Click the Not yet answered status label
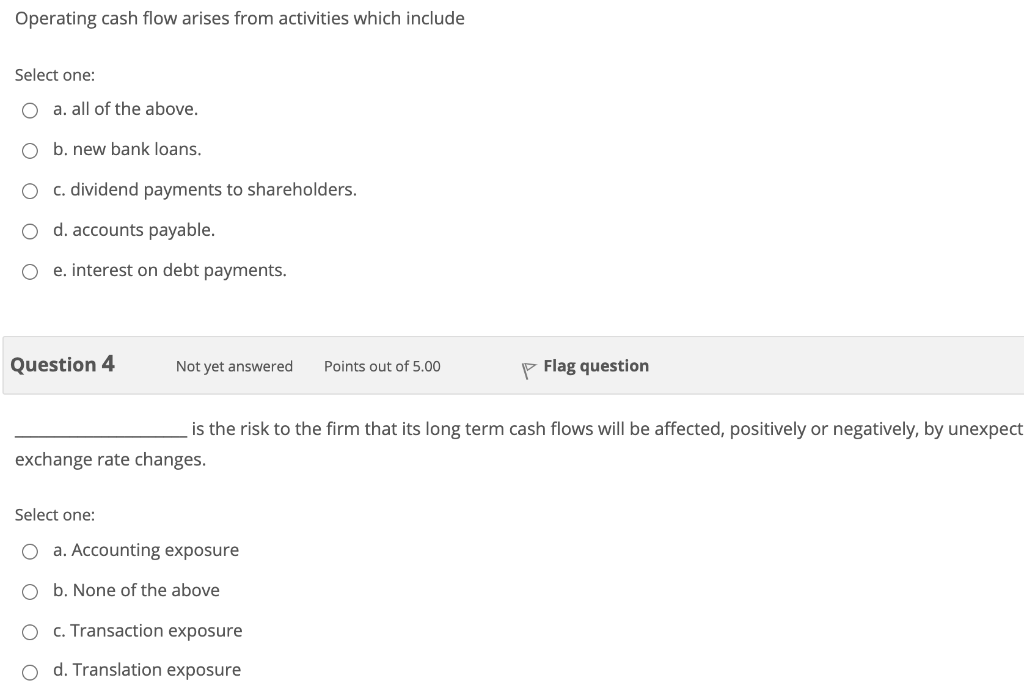Image resolution: width=1024 pixels, height=694 pixels. point(234,366)
